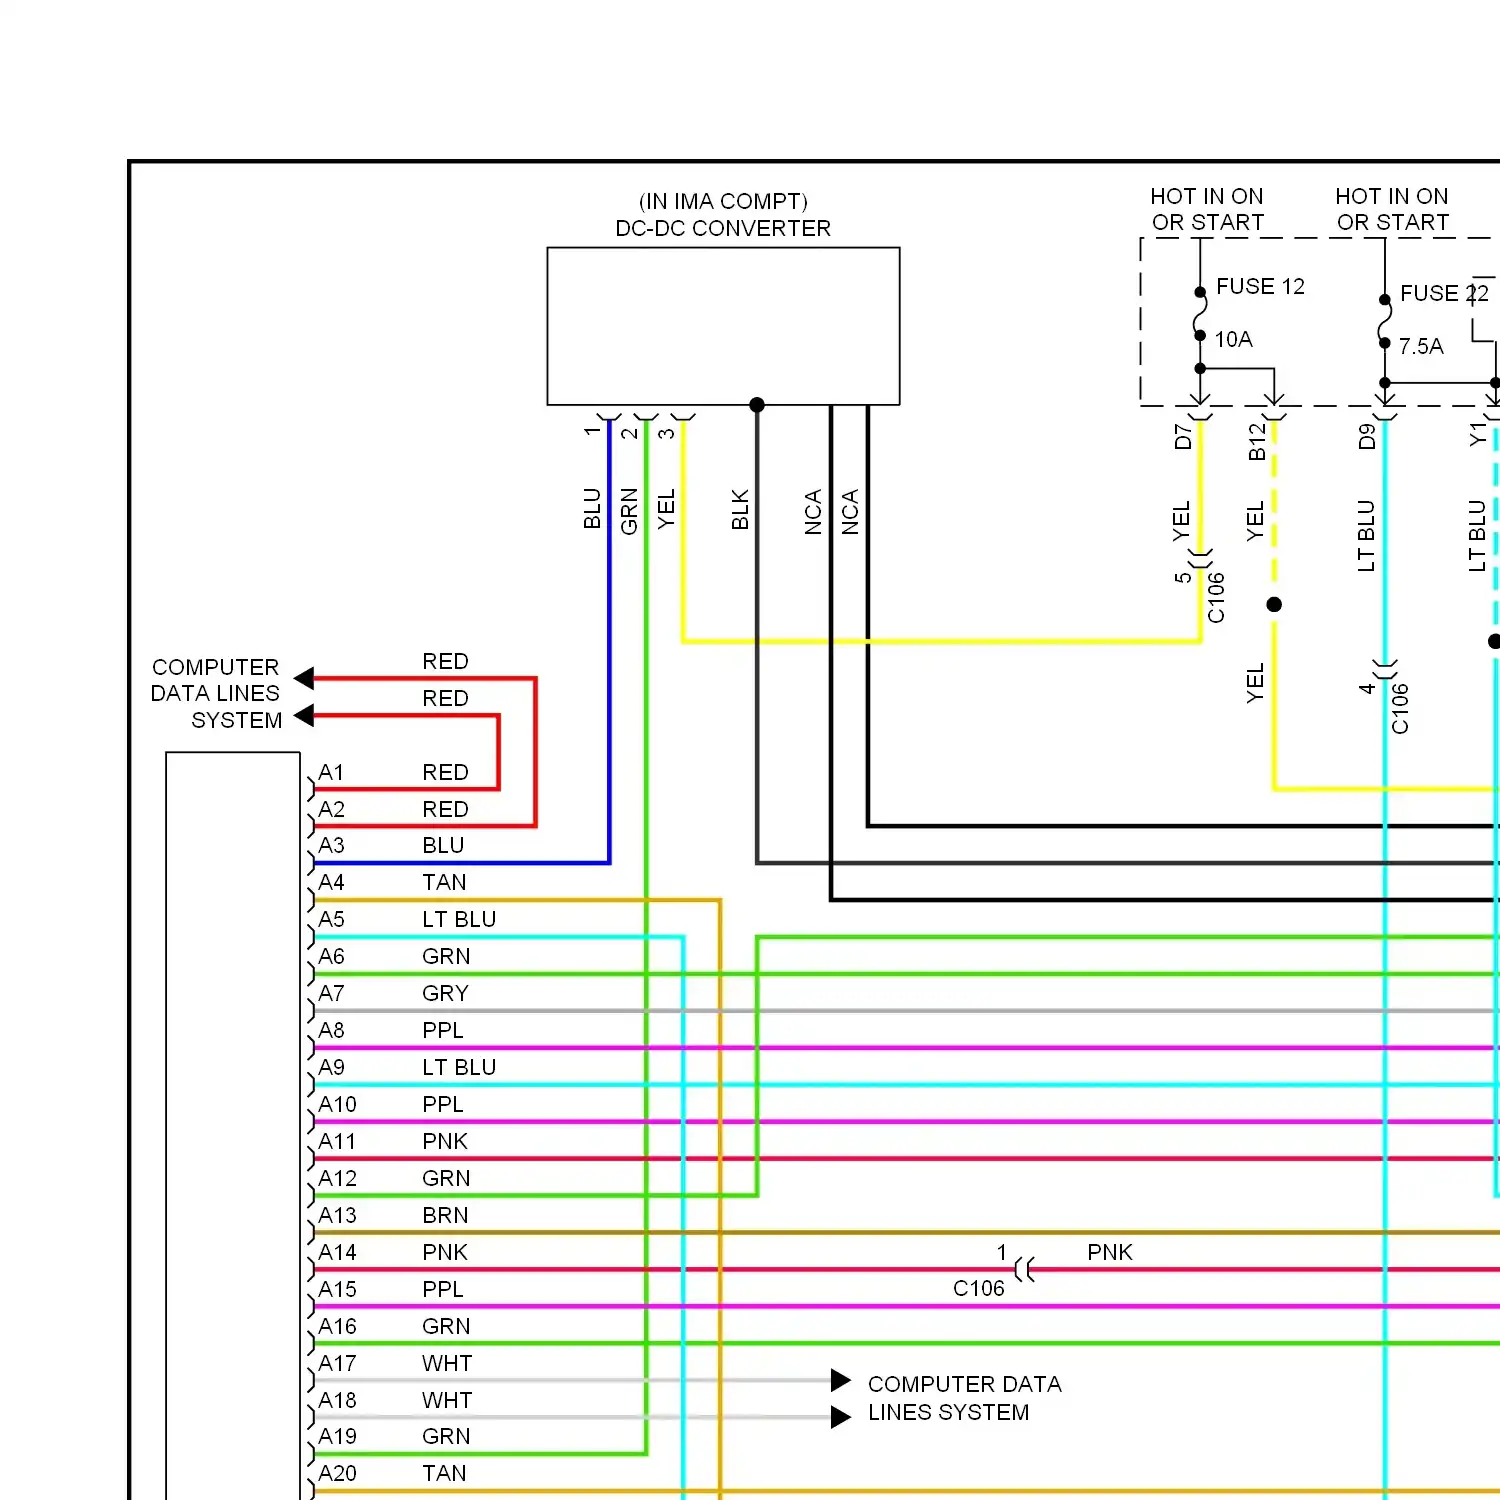
Task: Click the vertical YEL label under converter pin 3
Action: [x=666, y=508]
